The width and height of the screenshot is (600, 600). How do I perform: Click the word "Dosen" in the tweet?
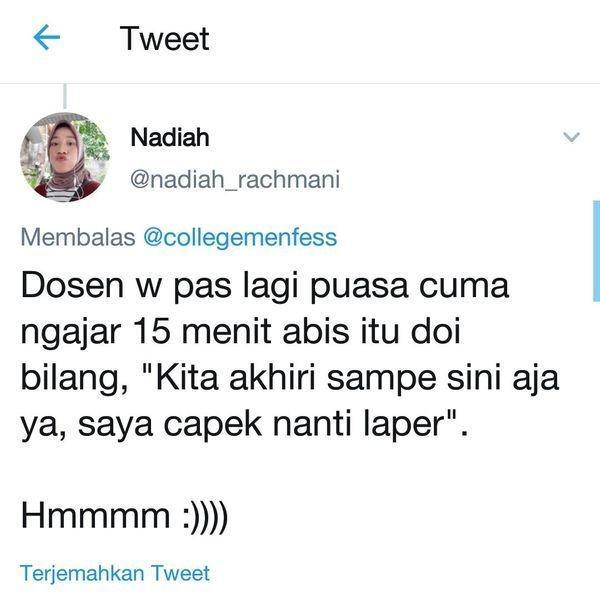72,285
